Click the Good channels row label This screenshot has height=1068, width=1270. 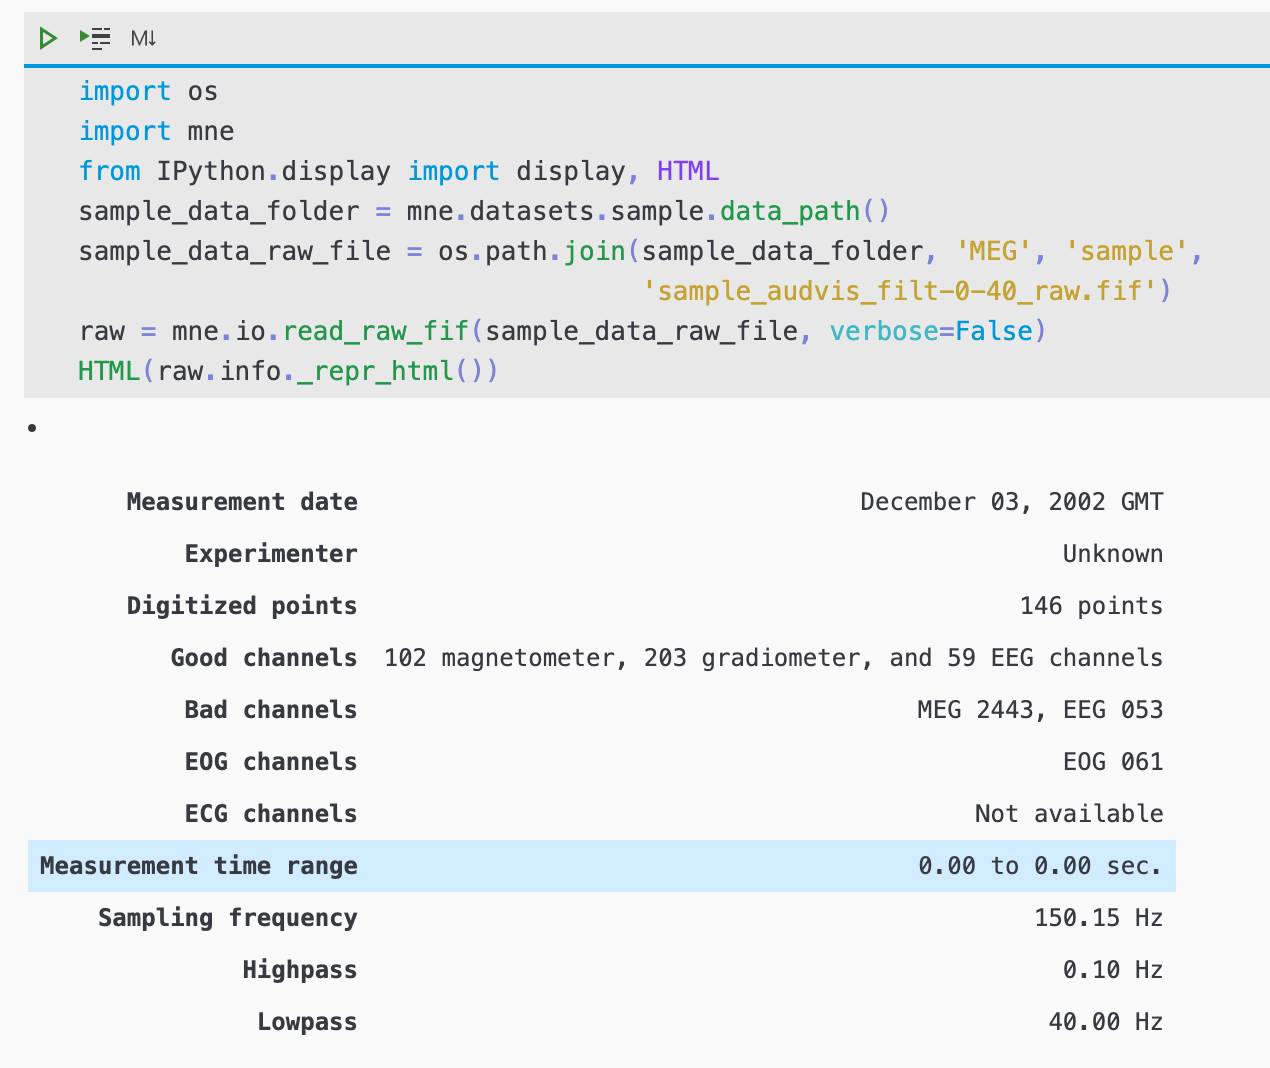click(x=264, y=658)
